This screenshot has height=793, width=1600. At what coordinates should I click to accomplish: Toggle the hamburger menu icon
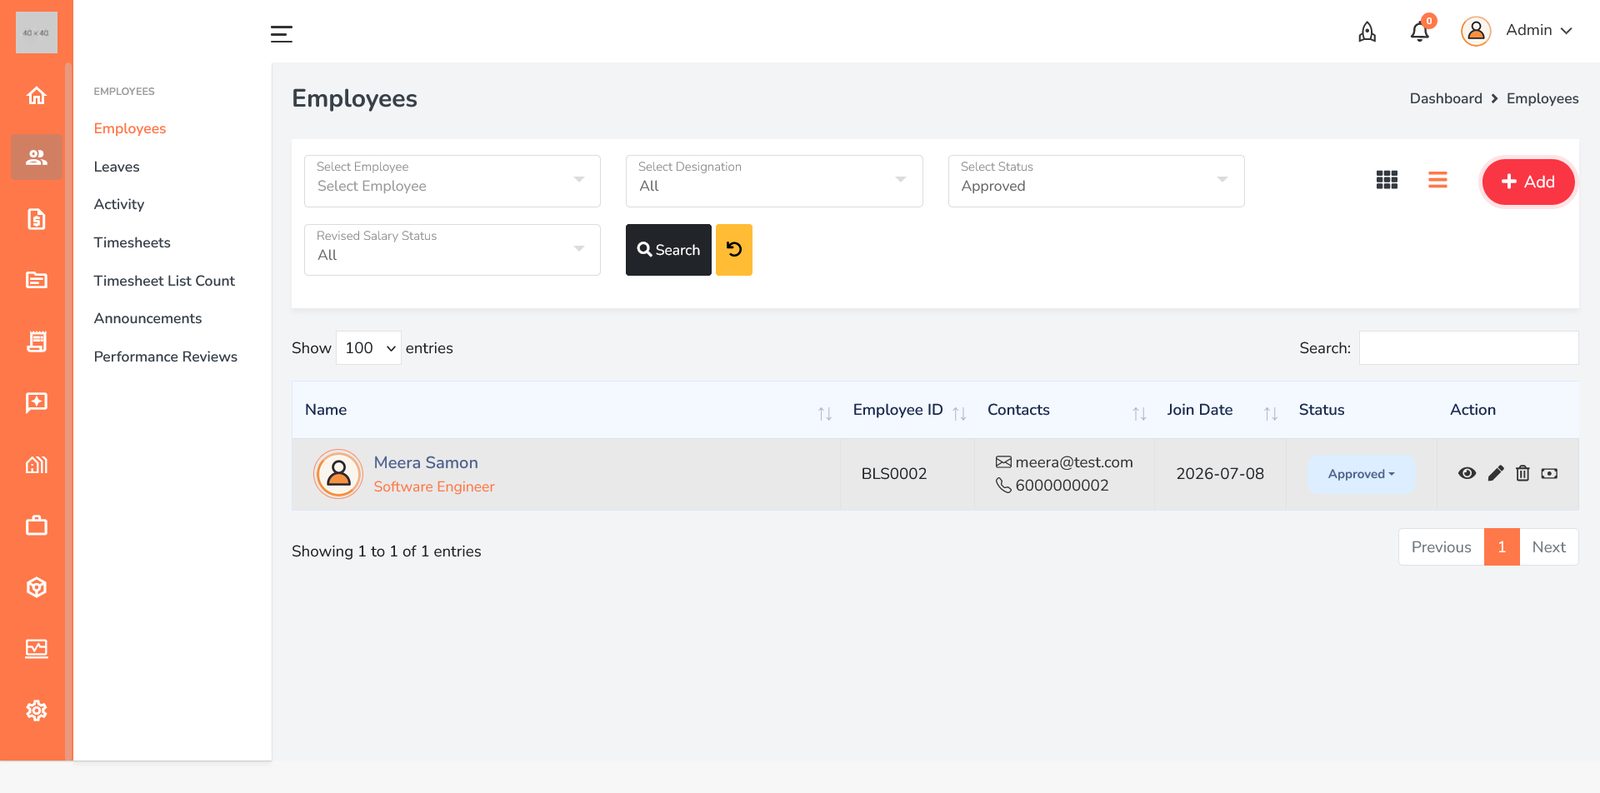point(281,34)
